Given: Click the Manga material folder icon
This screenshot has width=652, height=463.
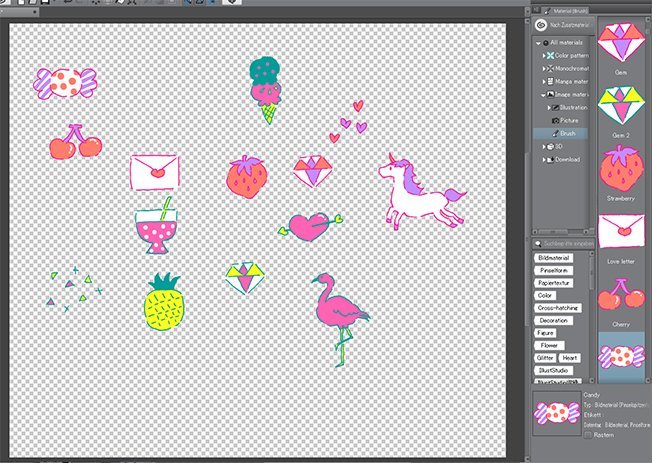Looking at the screenshot, I should click(x=550, y=82).
